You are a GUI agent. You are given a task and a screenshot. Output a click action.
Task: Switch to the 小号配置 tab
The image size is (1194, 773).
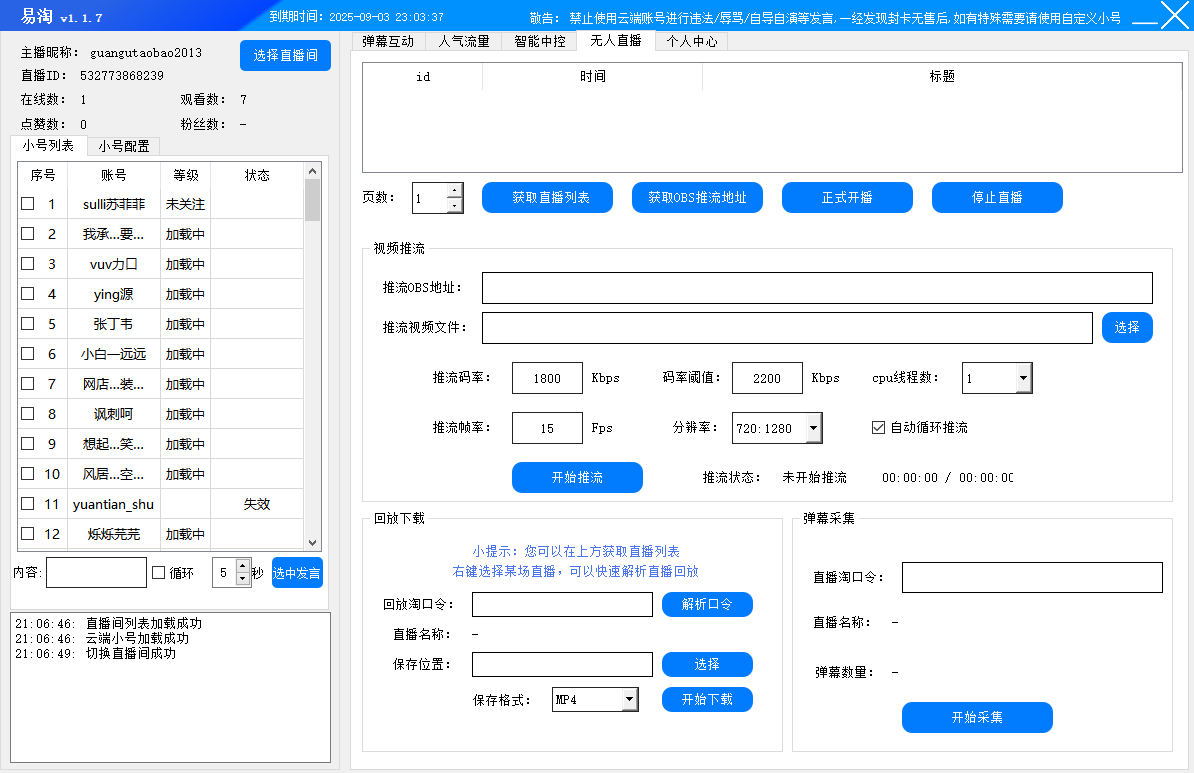(x=123, y=146)
